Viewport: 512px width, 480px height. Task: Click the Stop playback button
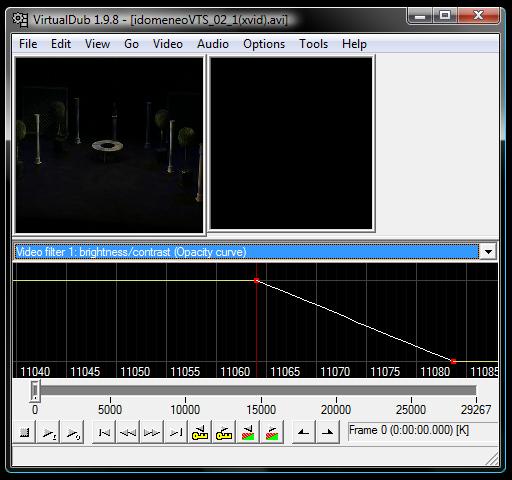[x=24, y=432]
